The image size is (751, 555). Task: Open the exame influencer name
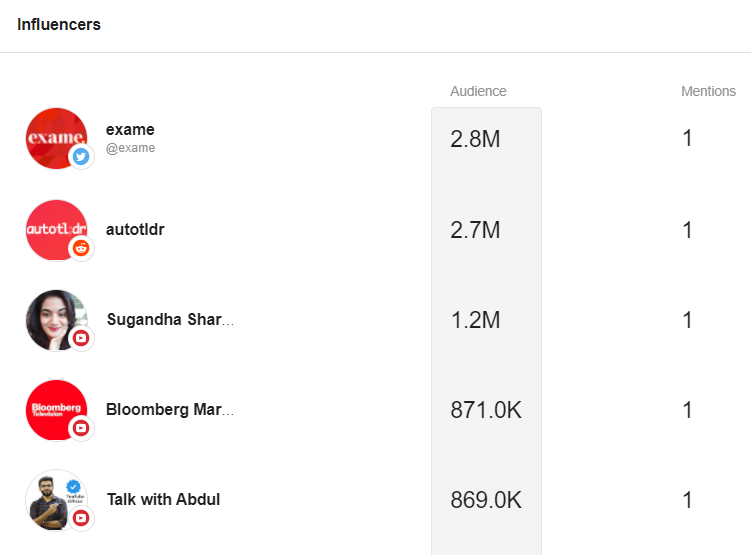130,130
